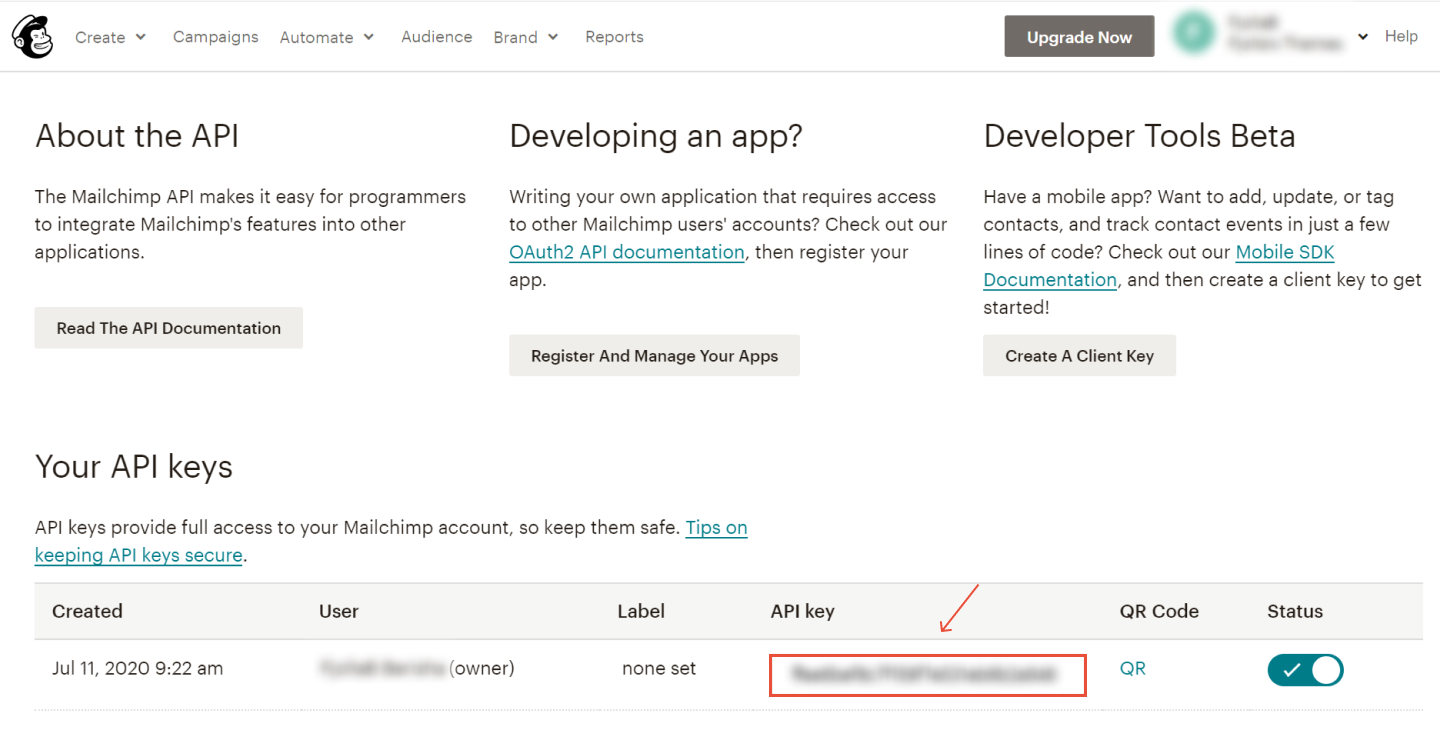Click the Mailchimp monkey logo

point(32,37)
